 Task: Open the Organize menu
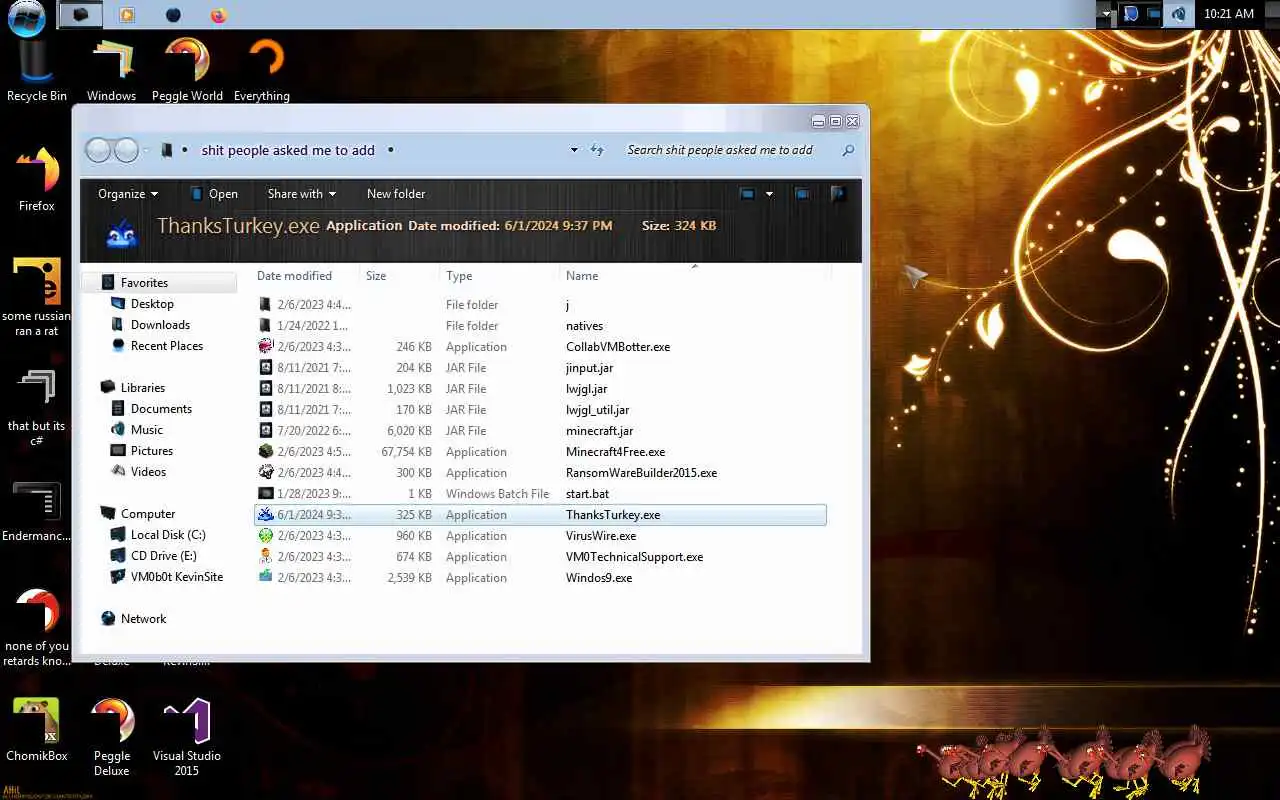(128, 194)
